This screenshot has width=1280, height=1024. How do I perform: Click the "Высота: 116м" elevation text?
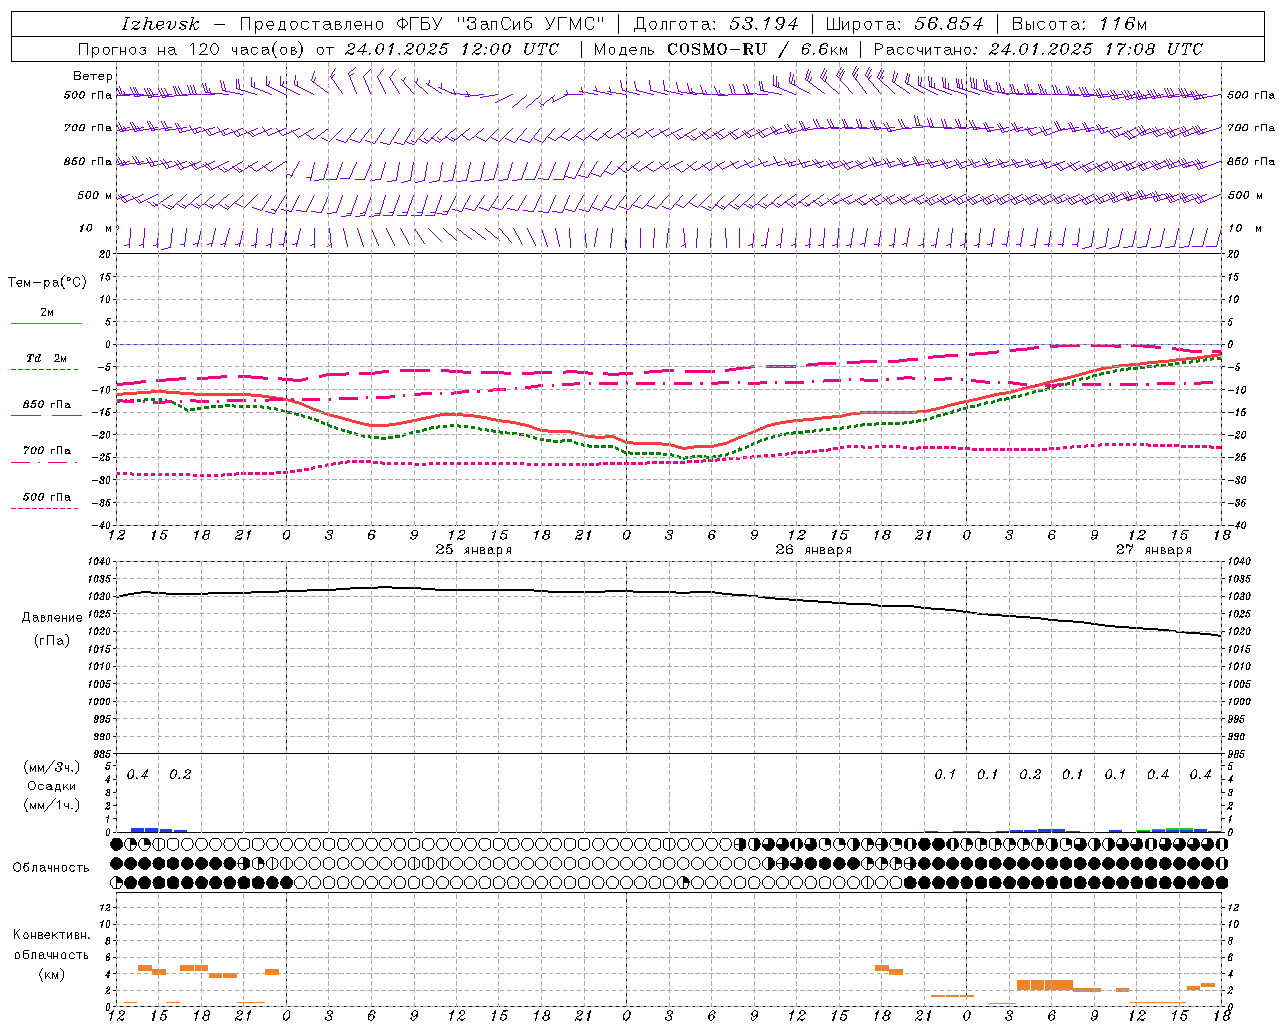click(1079, 24)
